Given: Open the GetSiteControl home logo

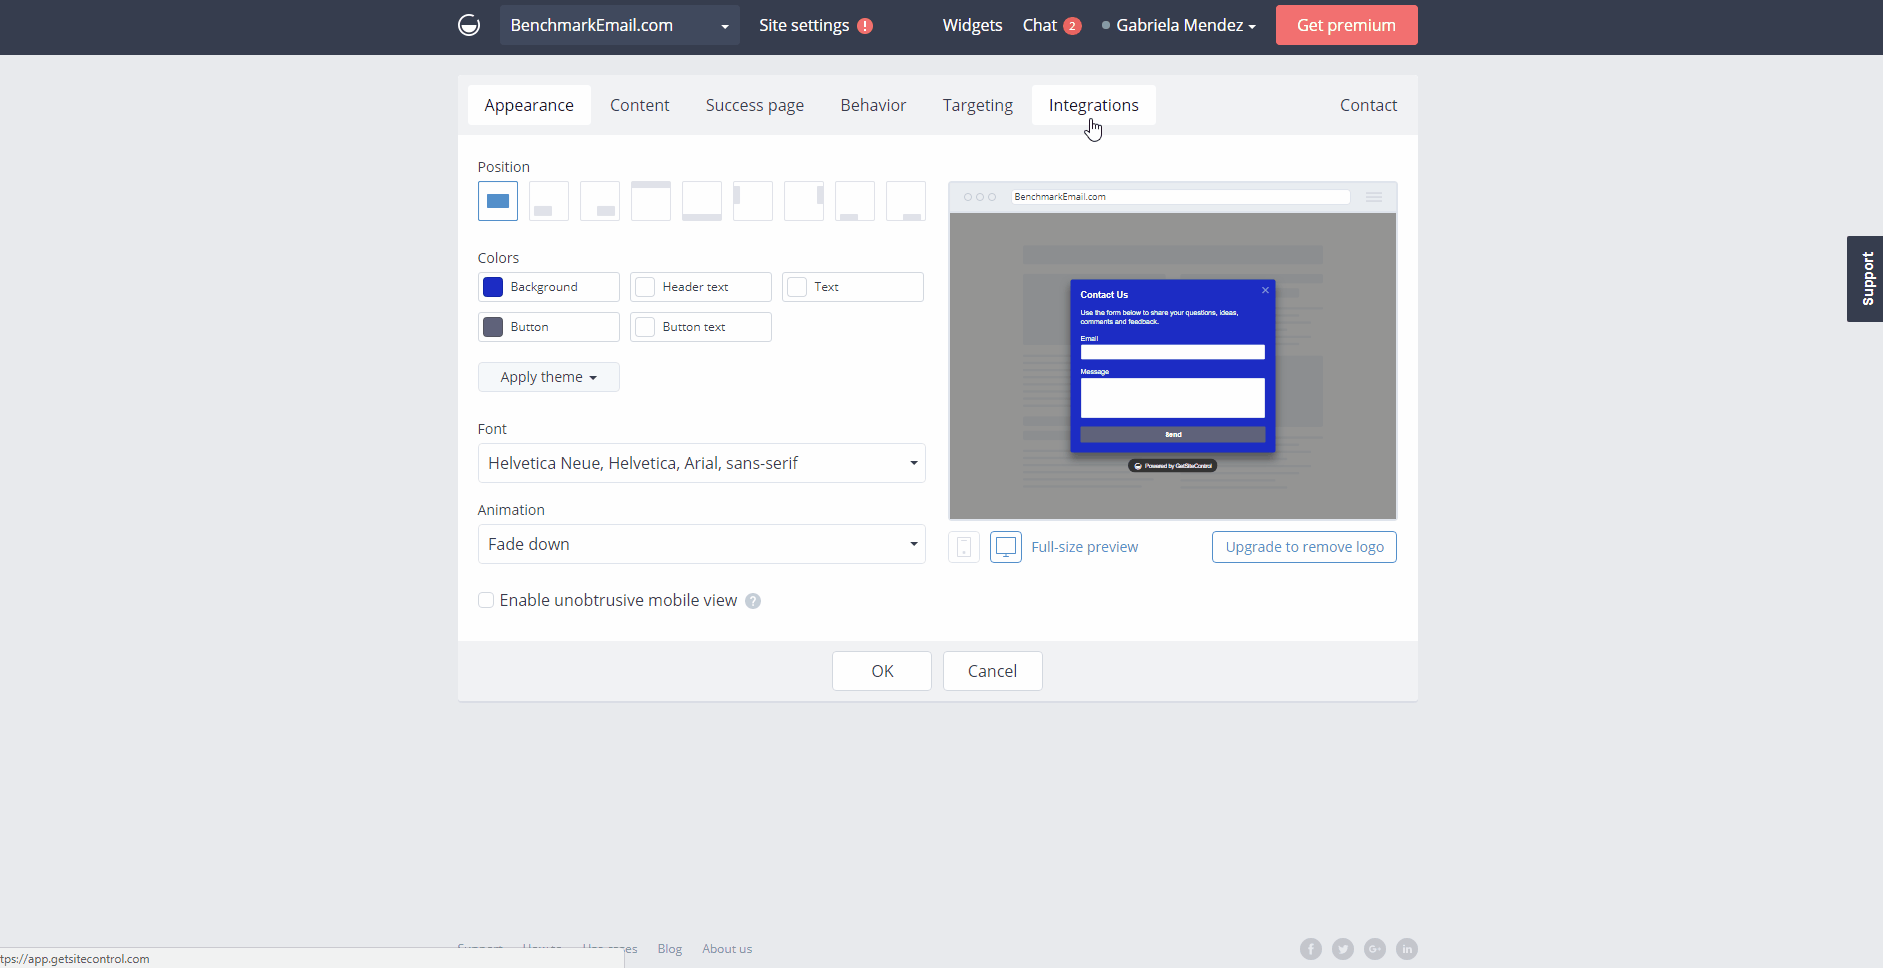Looking at the screenshot, I should (x=468, y=25).
